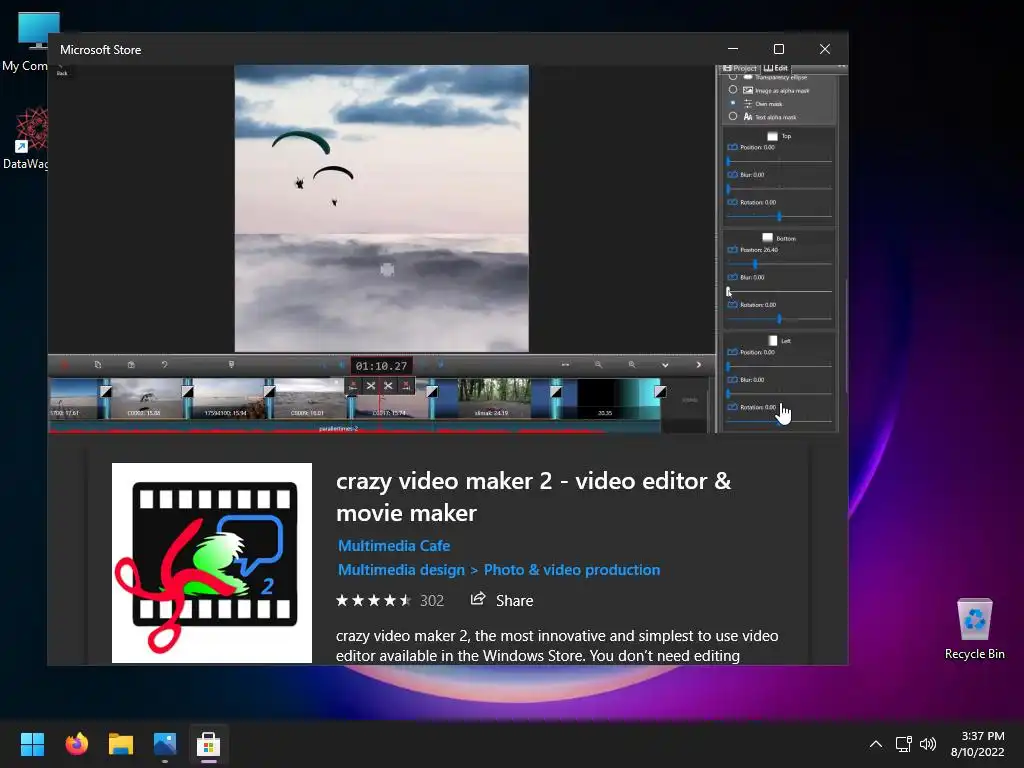Click the parallettimes-2 audio track
This screenshot has height=768, width=1024.
[355, 428]
